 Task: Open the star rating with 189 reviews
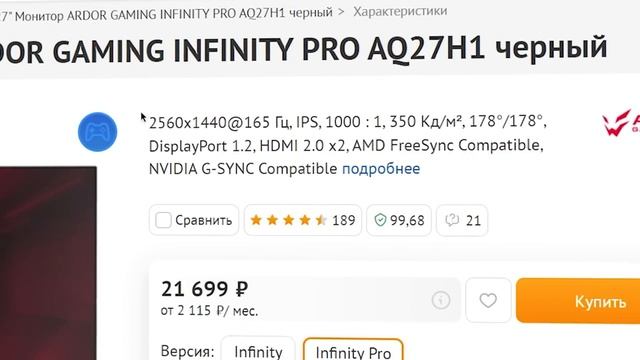coord(303,220)
